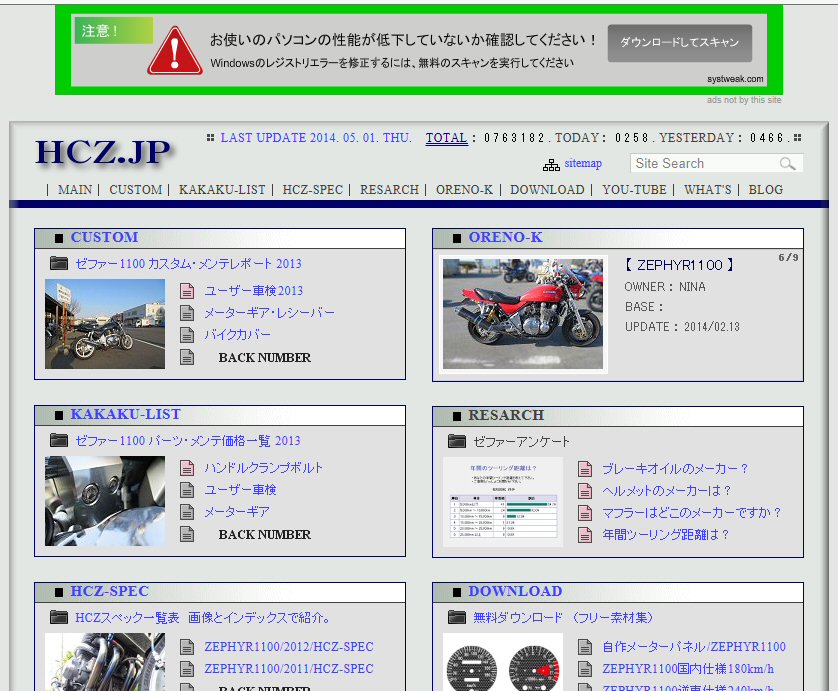Click the folder icon beside HCZスペック一覧表

59,617
